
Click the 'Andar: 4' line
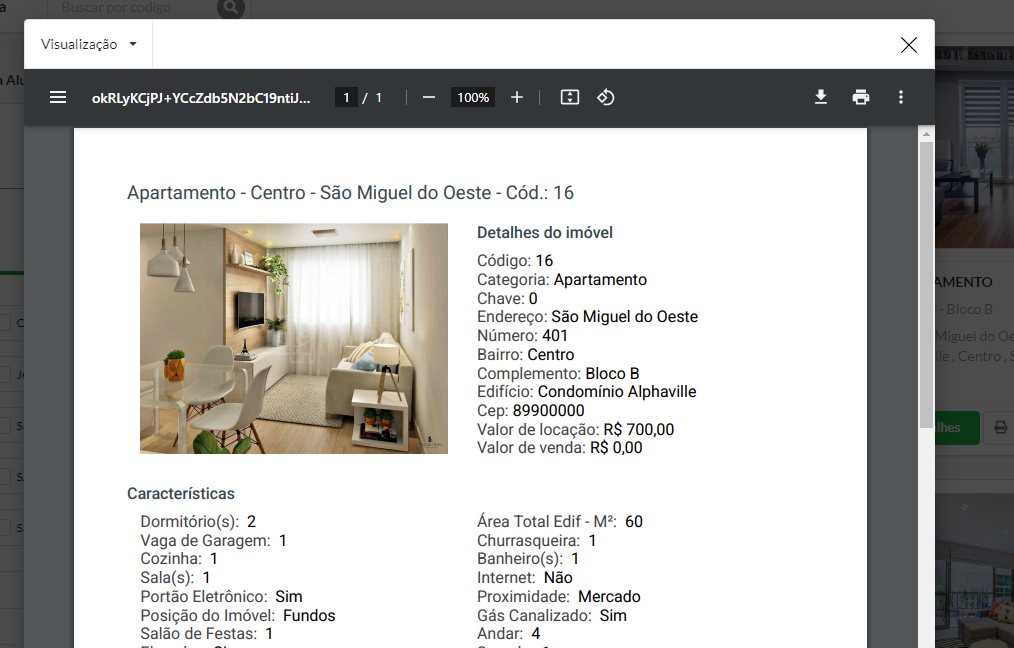[508, 634]
